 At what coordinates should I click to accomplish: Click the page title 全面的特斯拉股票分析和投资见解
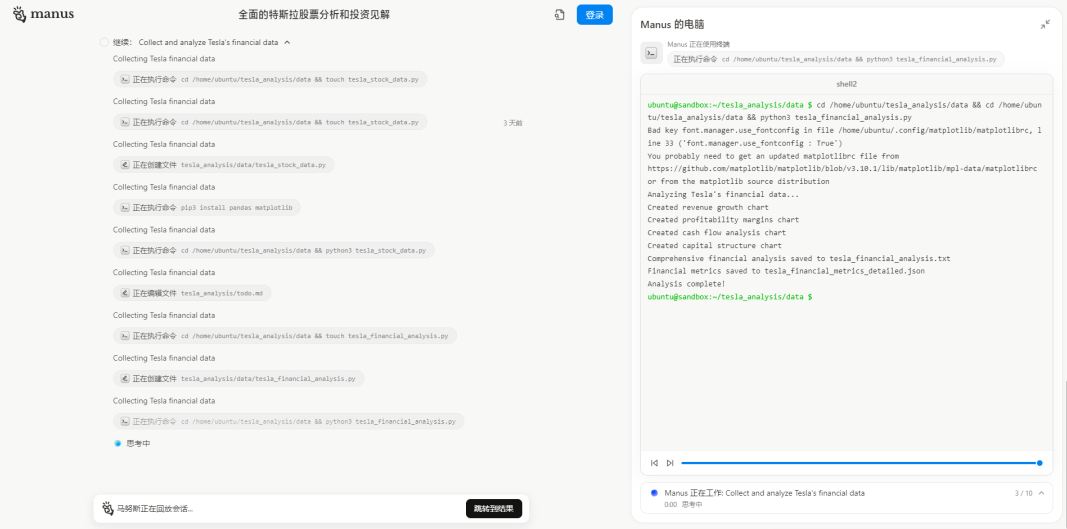(314, 15)
